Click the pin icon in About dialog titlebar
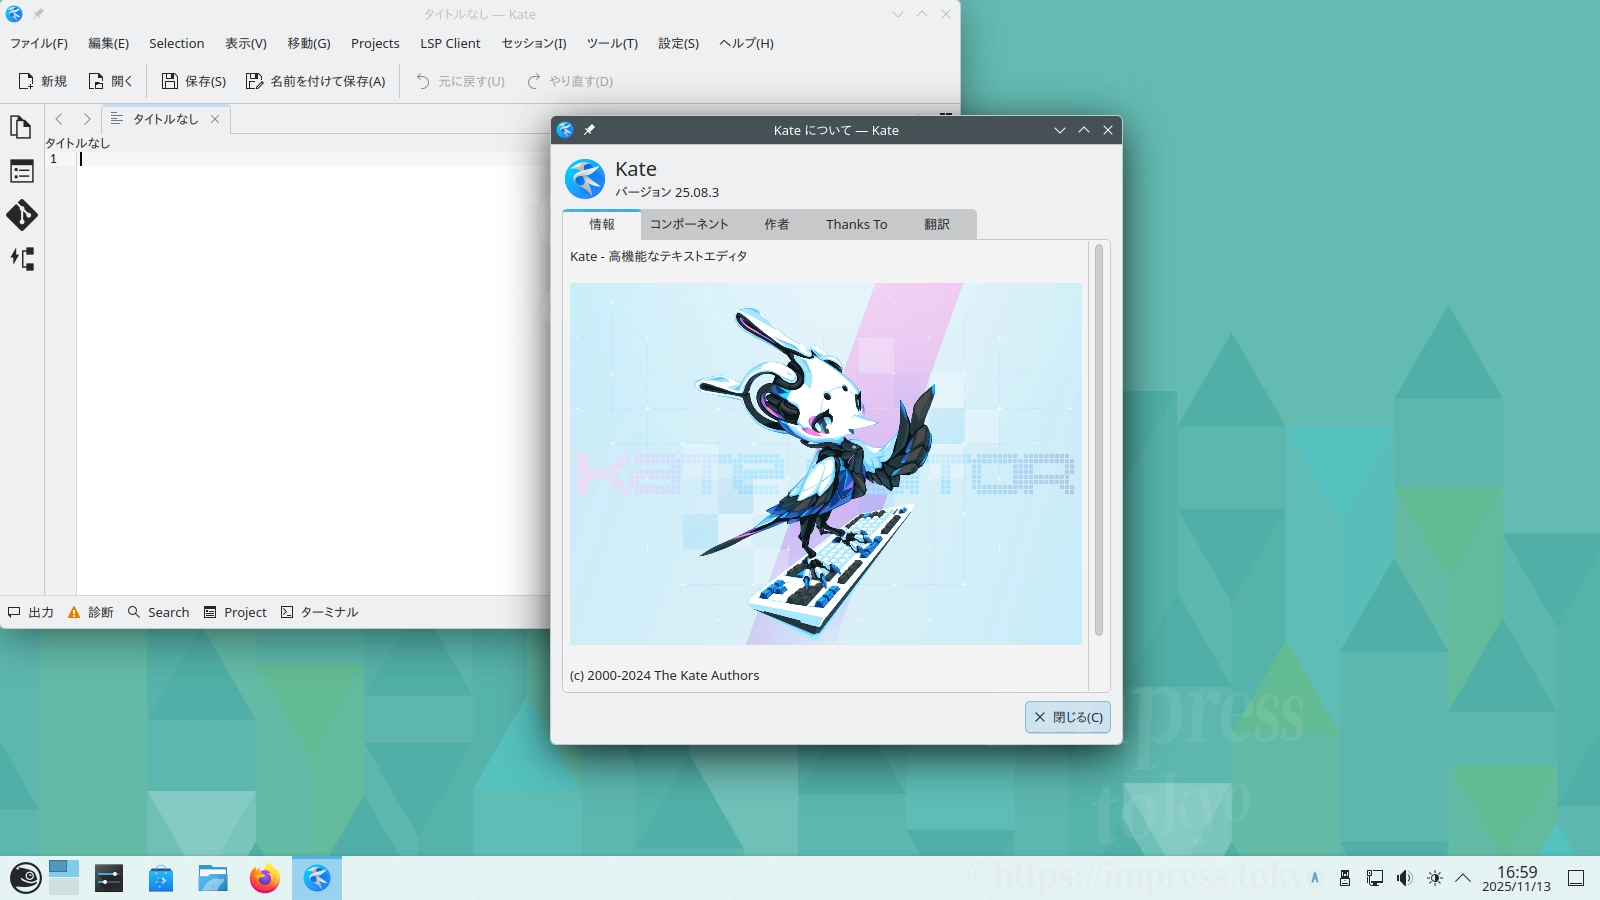 point(589,130)
